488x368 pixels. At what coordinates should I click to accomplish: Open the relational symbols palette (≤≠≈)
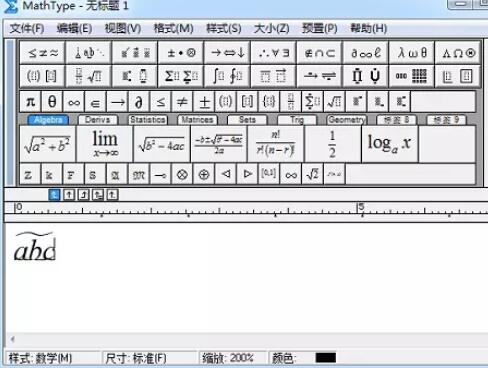(43, 53)
